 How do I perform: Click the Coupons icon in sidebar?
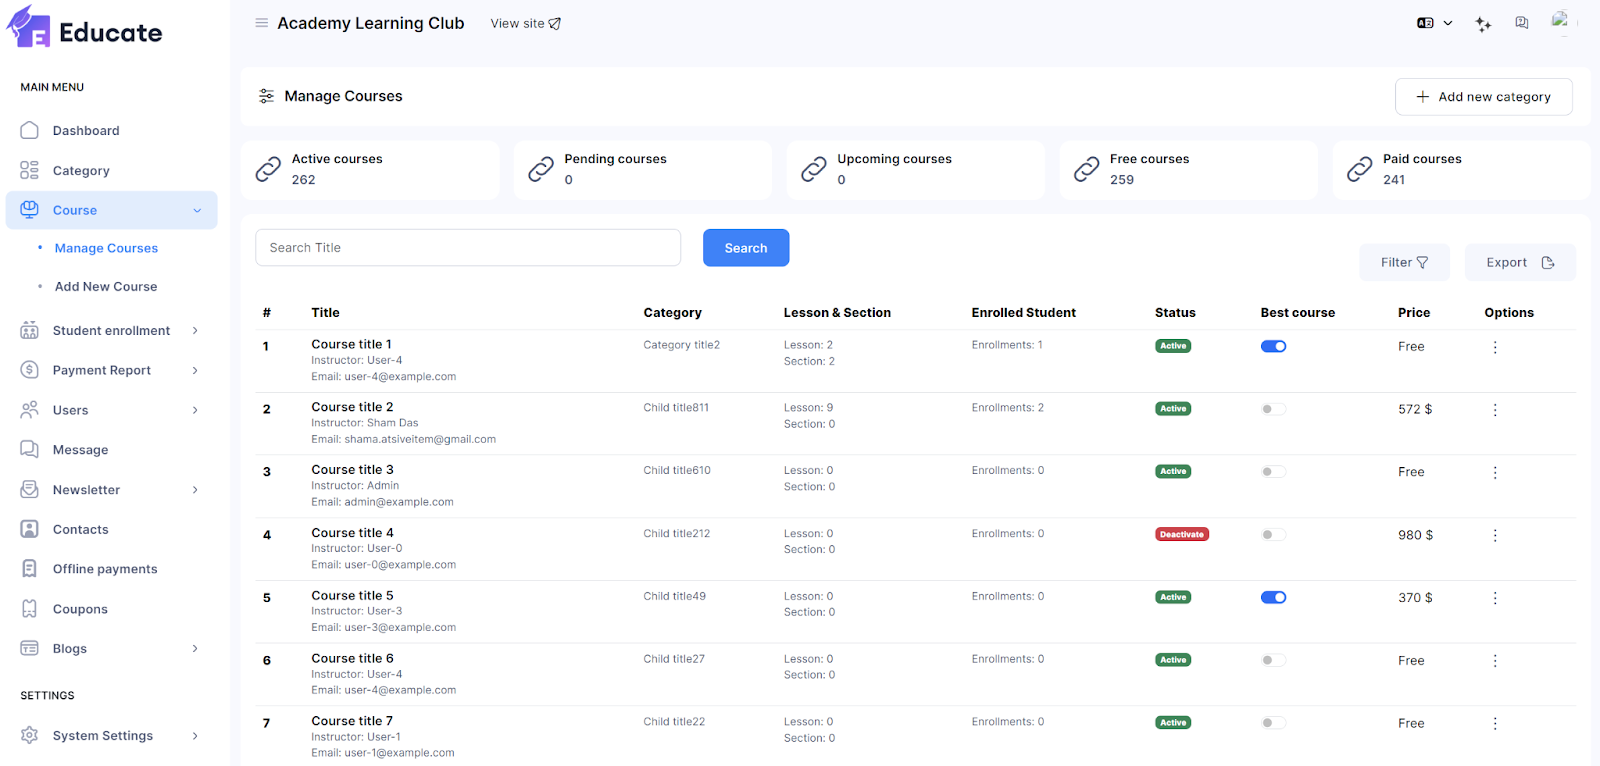(x=30, y=609)
